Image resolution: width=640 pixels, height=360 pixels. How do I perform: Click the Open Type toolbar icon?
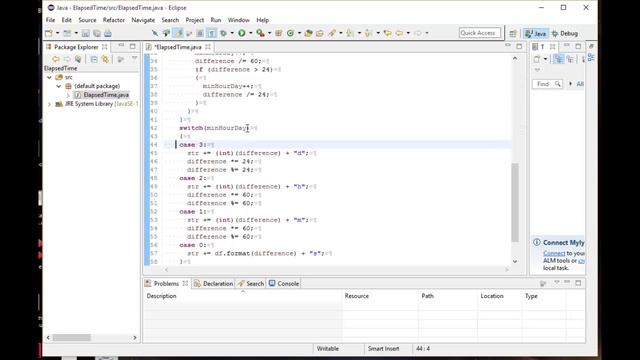[308, 33]
